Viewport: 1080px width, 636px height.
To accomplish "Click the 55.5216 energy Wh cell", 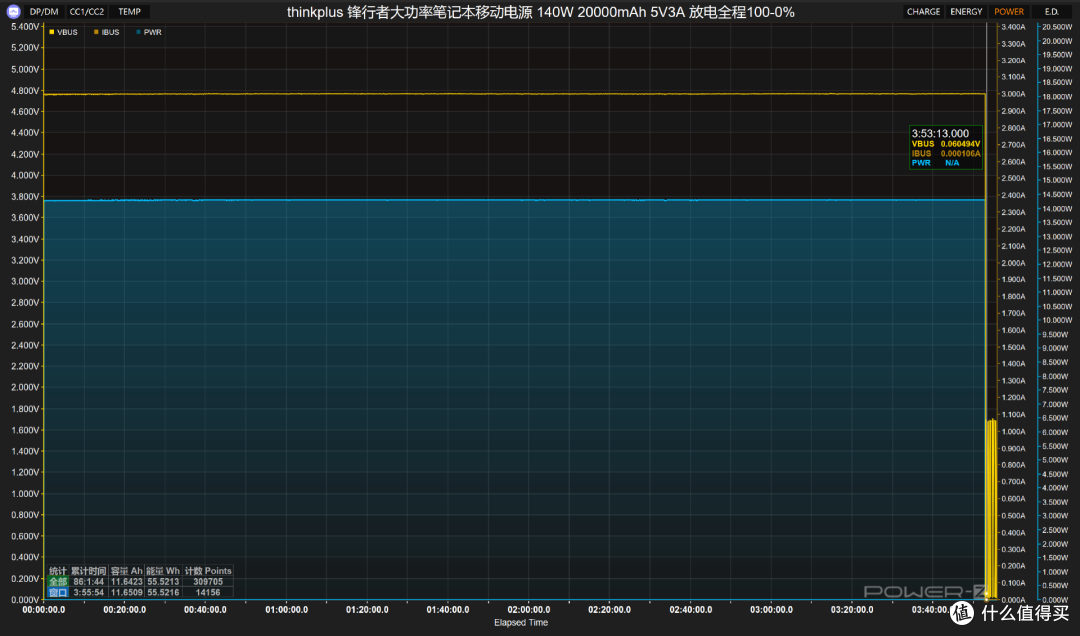I will tap(163, 593).
